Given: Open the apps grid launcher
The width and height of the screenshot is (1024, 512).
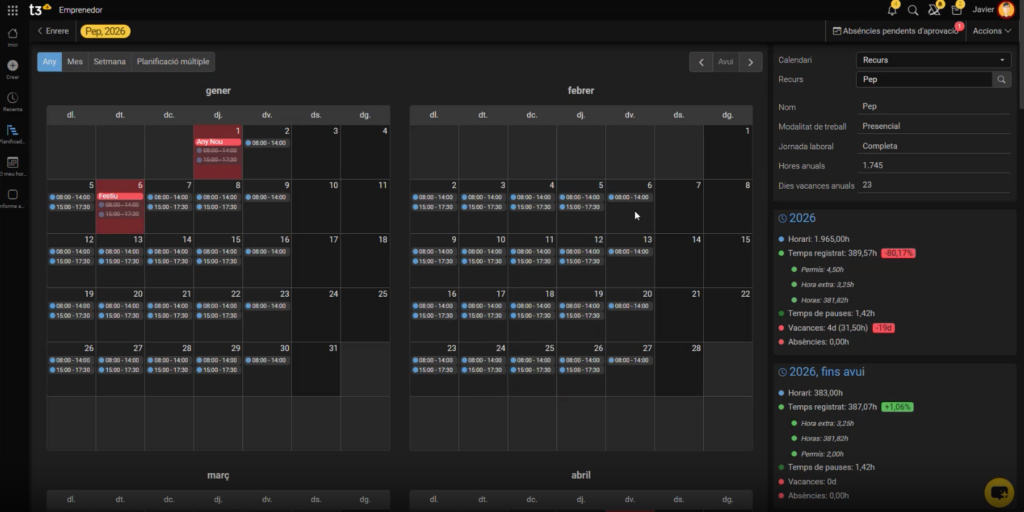Looking at the screenshot, I should coord(12,10).
